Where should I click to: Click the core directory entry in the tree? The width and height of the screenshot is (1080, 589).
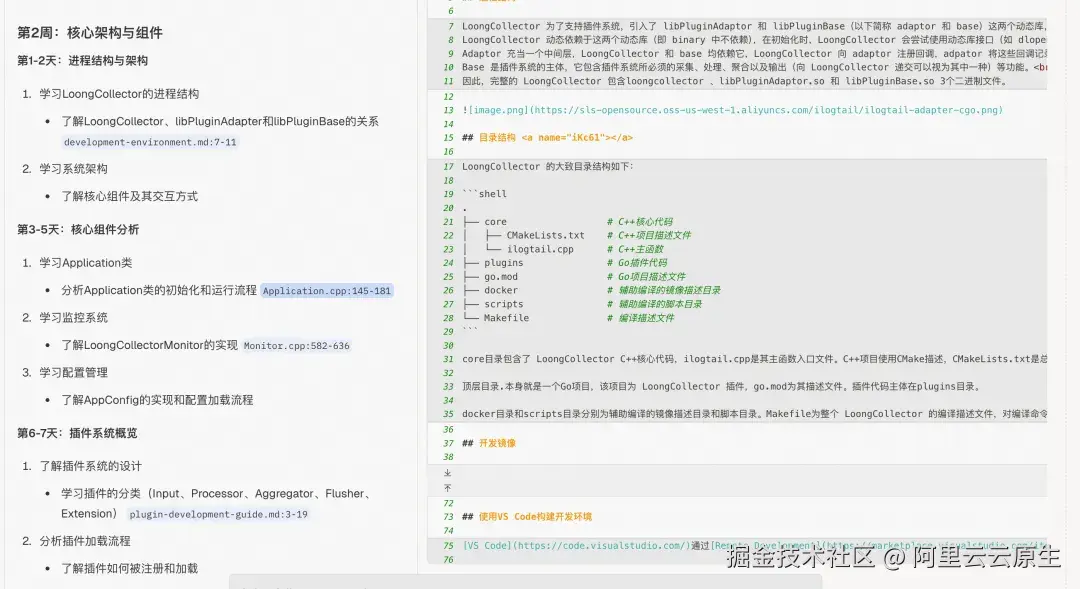[x=495, y=222]
